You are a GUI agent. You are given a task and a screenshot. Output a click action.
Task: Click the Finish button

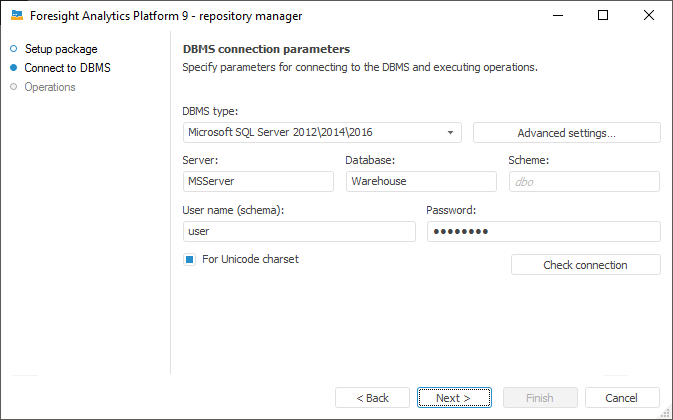click(x=540, y=398)
